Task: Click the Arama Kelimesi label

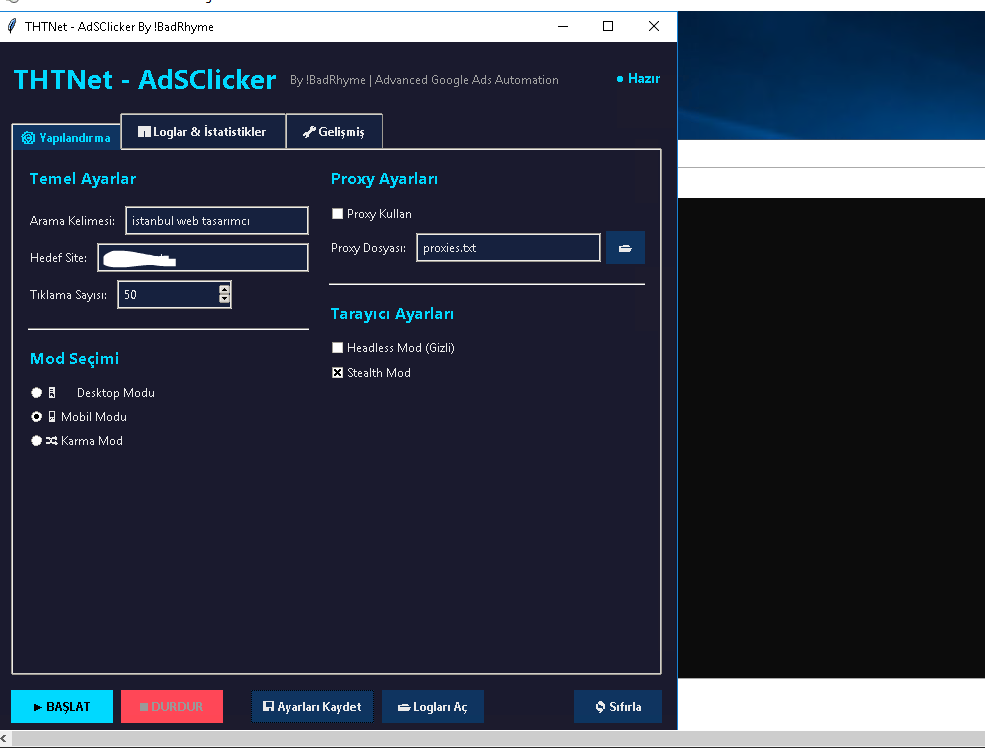Action: (72, 220)
